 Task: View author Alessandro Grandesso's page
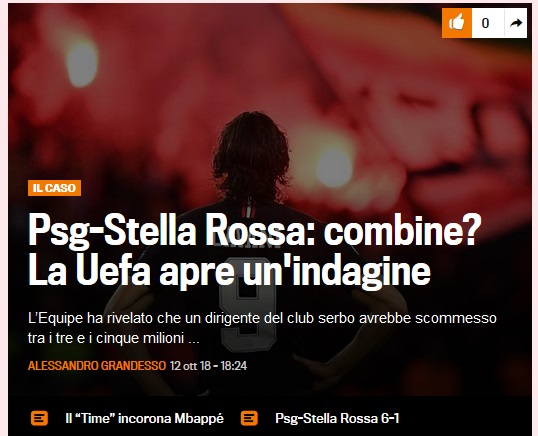97,366
